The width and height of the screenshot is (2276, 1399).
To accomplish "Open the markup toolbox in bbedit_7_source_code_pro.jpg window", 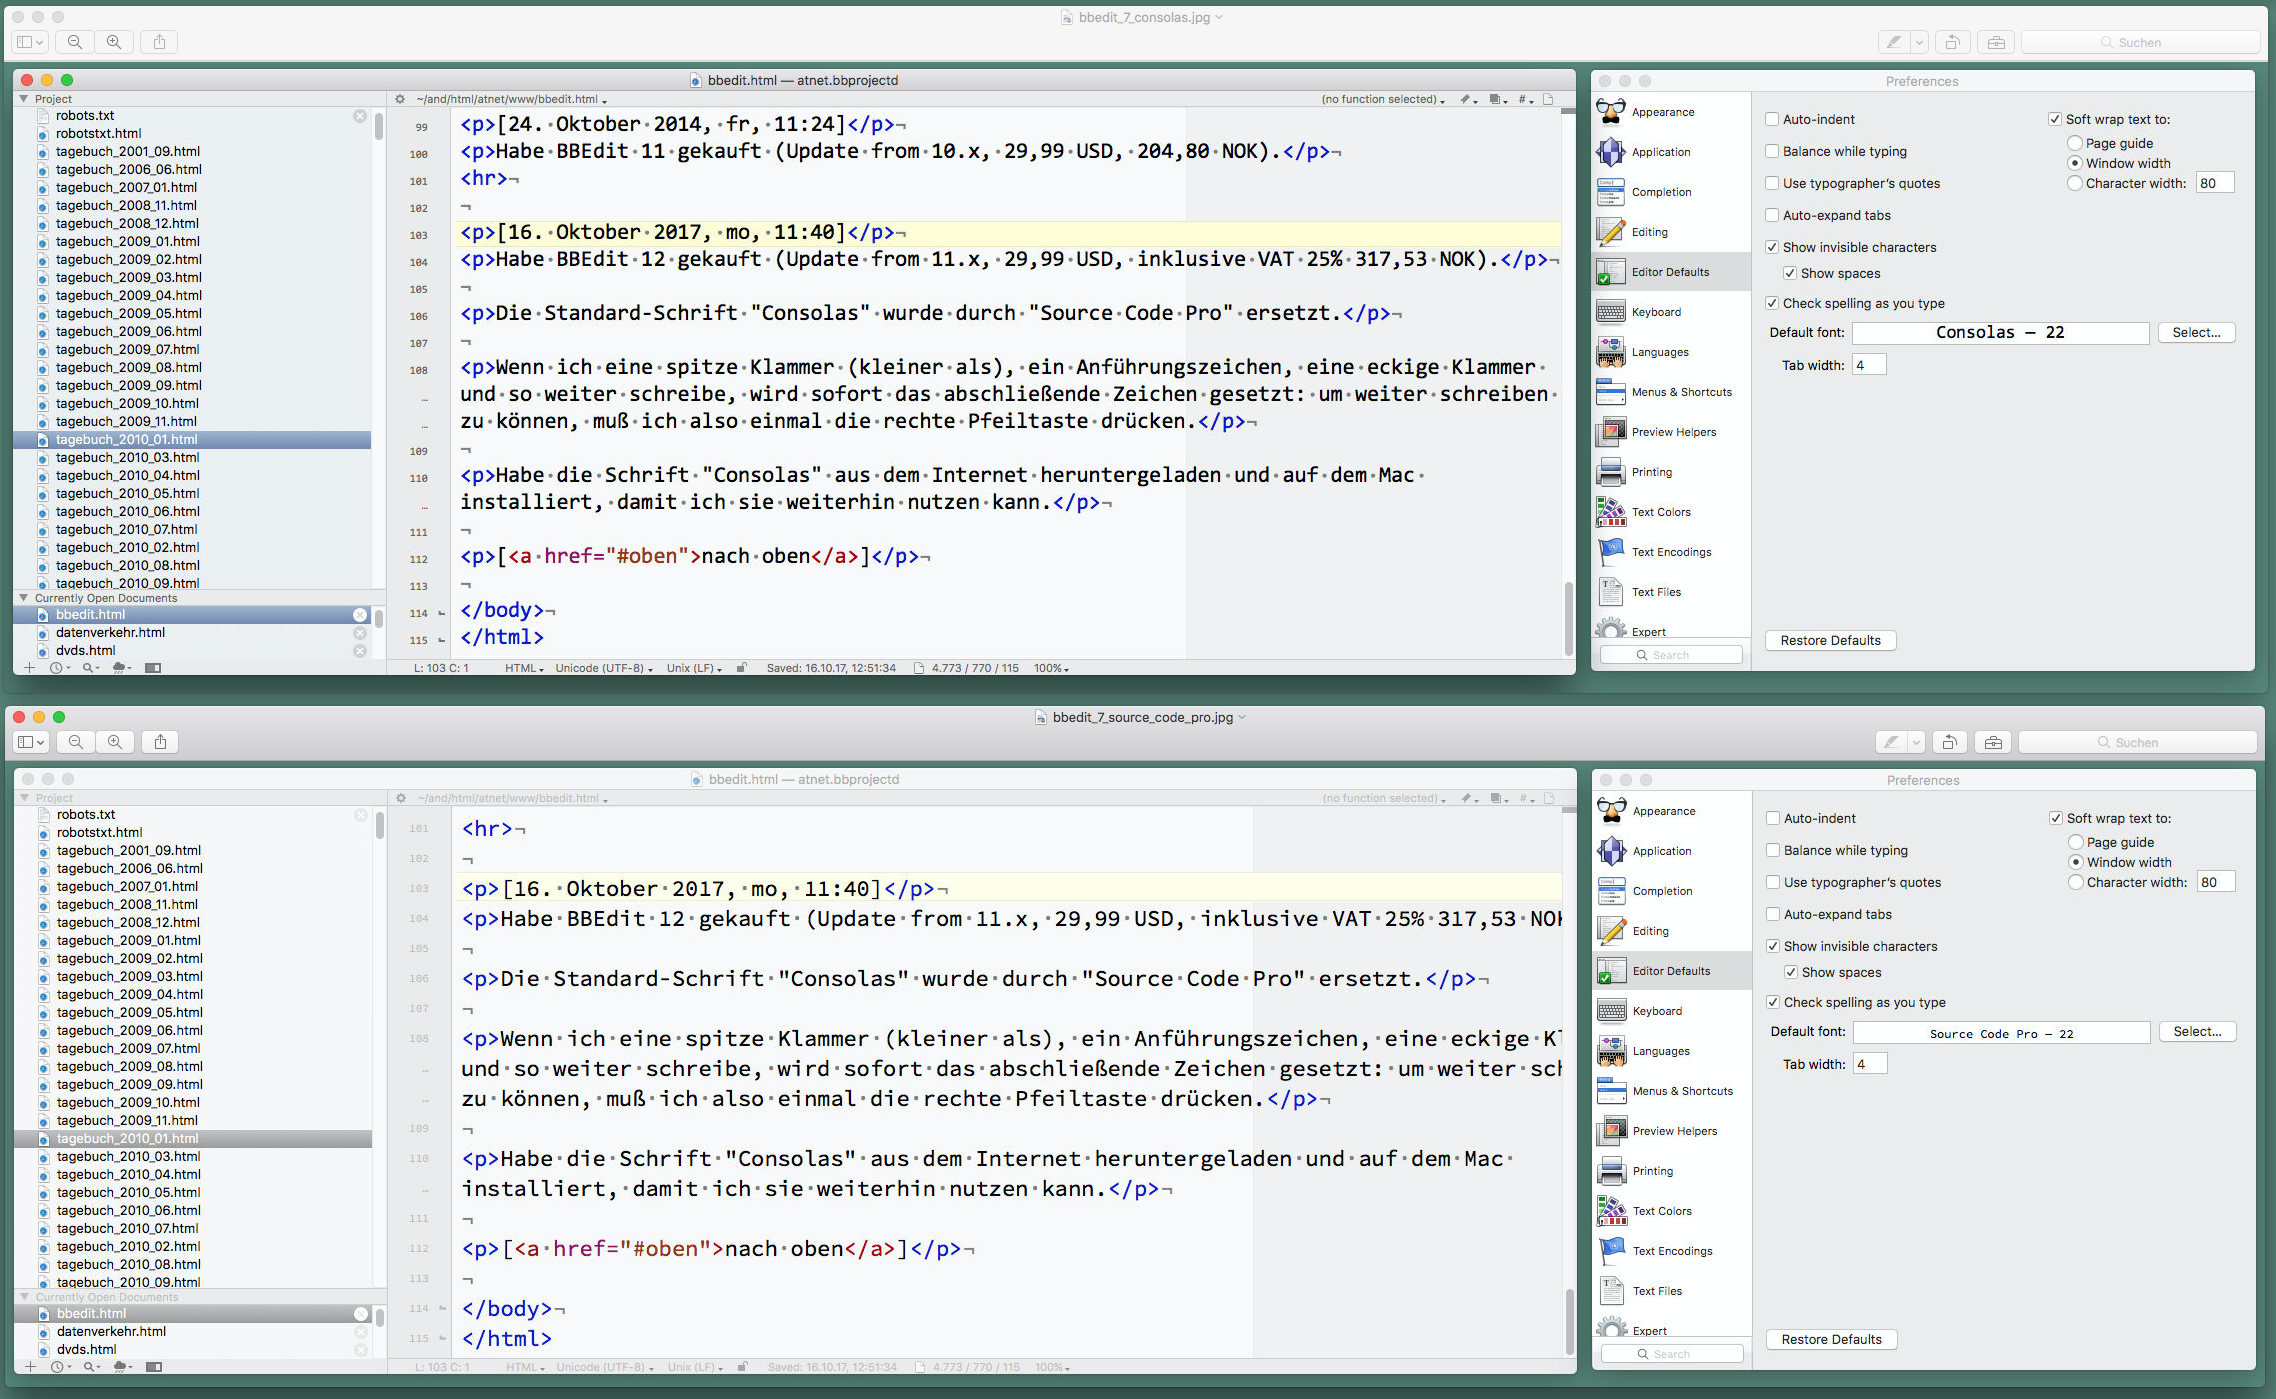I will pyautogui.click(x=1993, y=742).
